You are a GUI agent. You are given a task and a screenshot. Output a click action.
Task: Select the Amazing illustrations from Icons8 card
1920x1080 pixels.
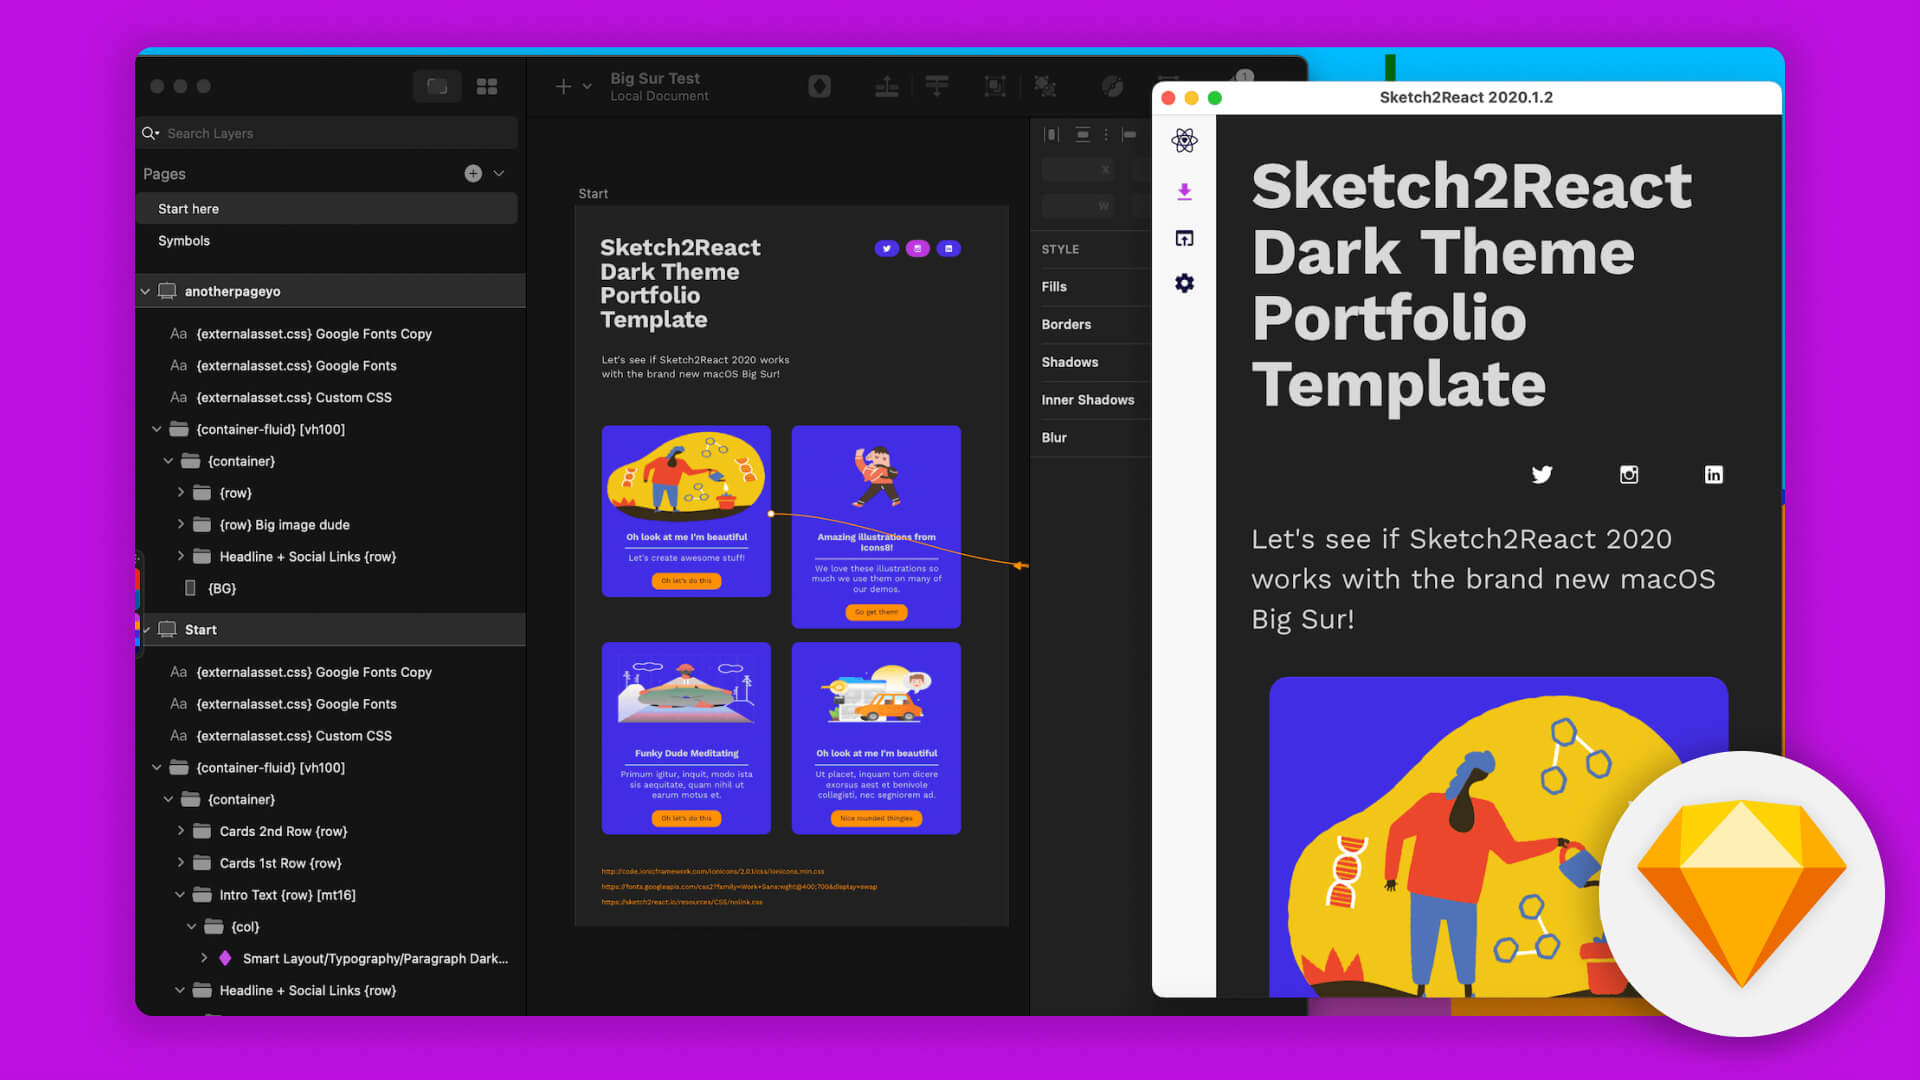876,527
